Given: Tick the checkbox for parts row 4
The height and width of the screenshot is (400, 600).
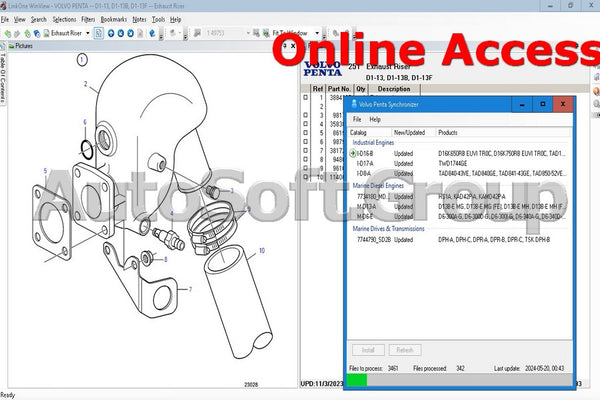Looking at the screenshot, I should point(305,124).
